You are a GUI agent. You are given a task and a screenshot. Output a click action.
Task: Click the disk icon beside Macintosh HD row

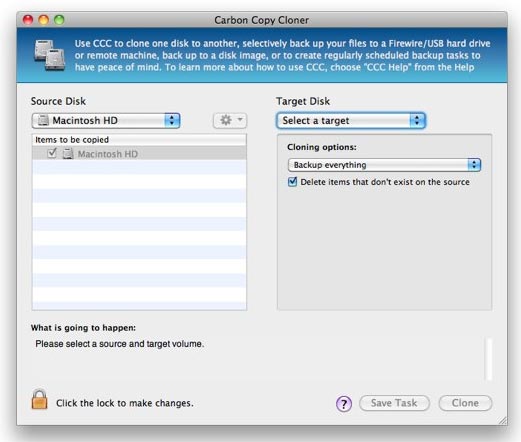(68, 154)
